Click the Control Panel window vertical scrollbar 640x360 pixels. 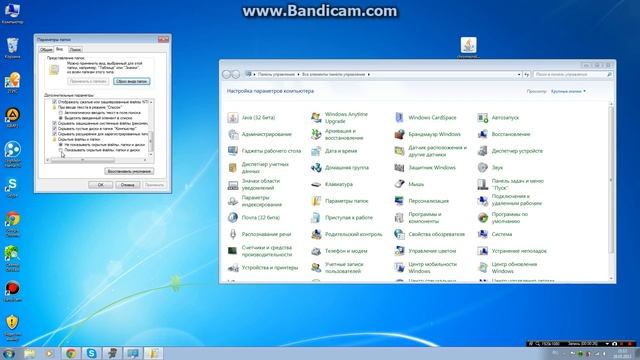coord(611,191)
